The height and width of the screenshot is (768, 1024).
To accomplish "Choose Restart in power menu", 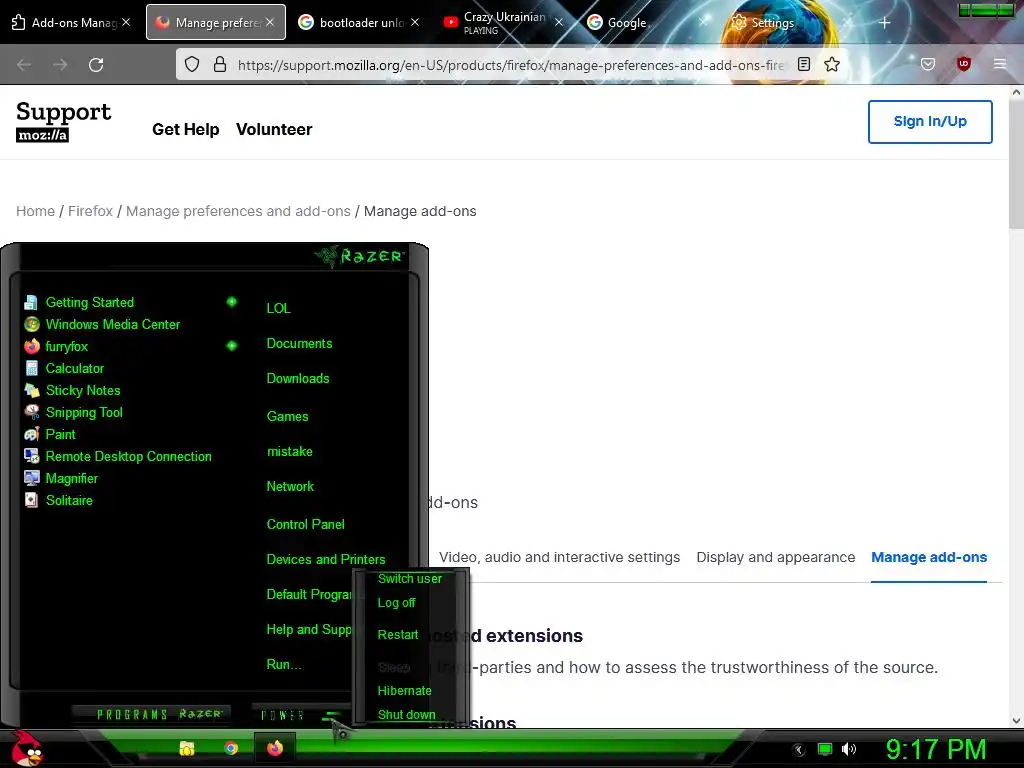I will click(398, 635).
